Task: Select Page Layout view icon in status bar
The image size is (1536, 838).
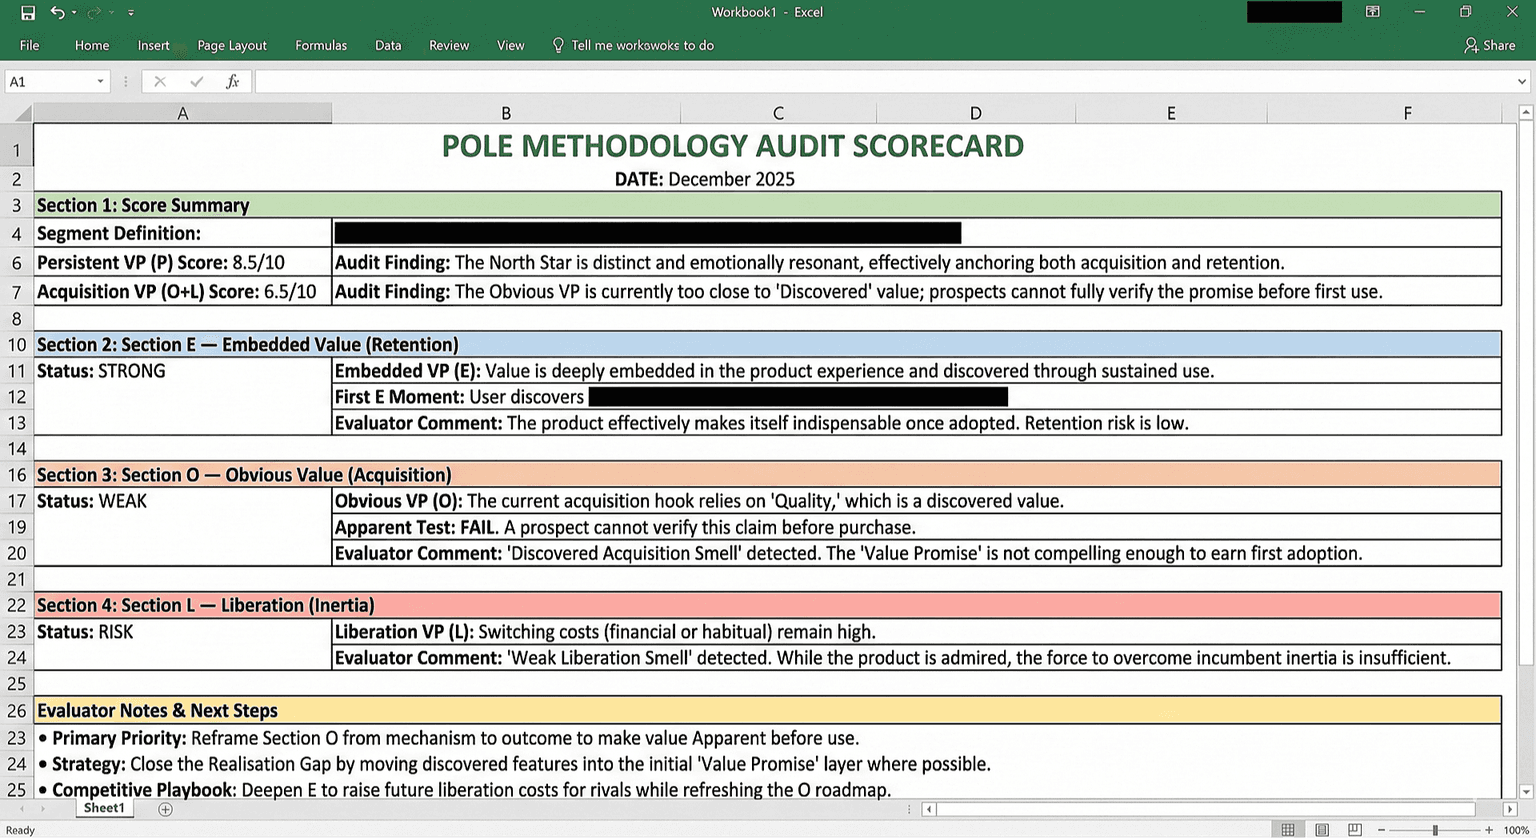Action: click(x=1321, y=829)
